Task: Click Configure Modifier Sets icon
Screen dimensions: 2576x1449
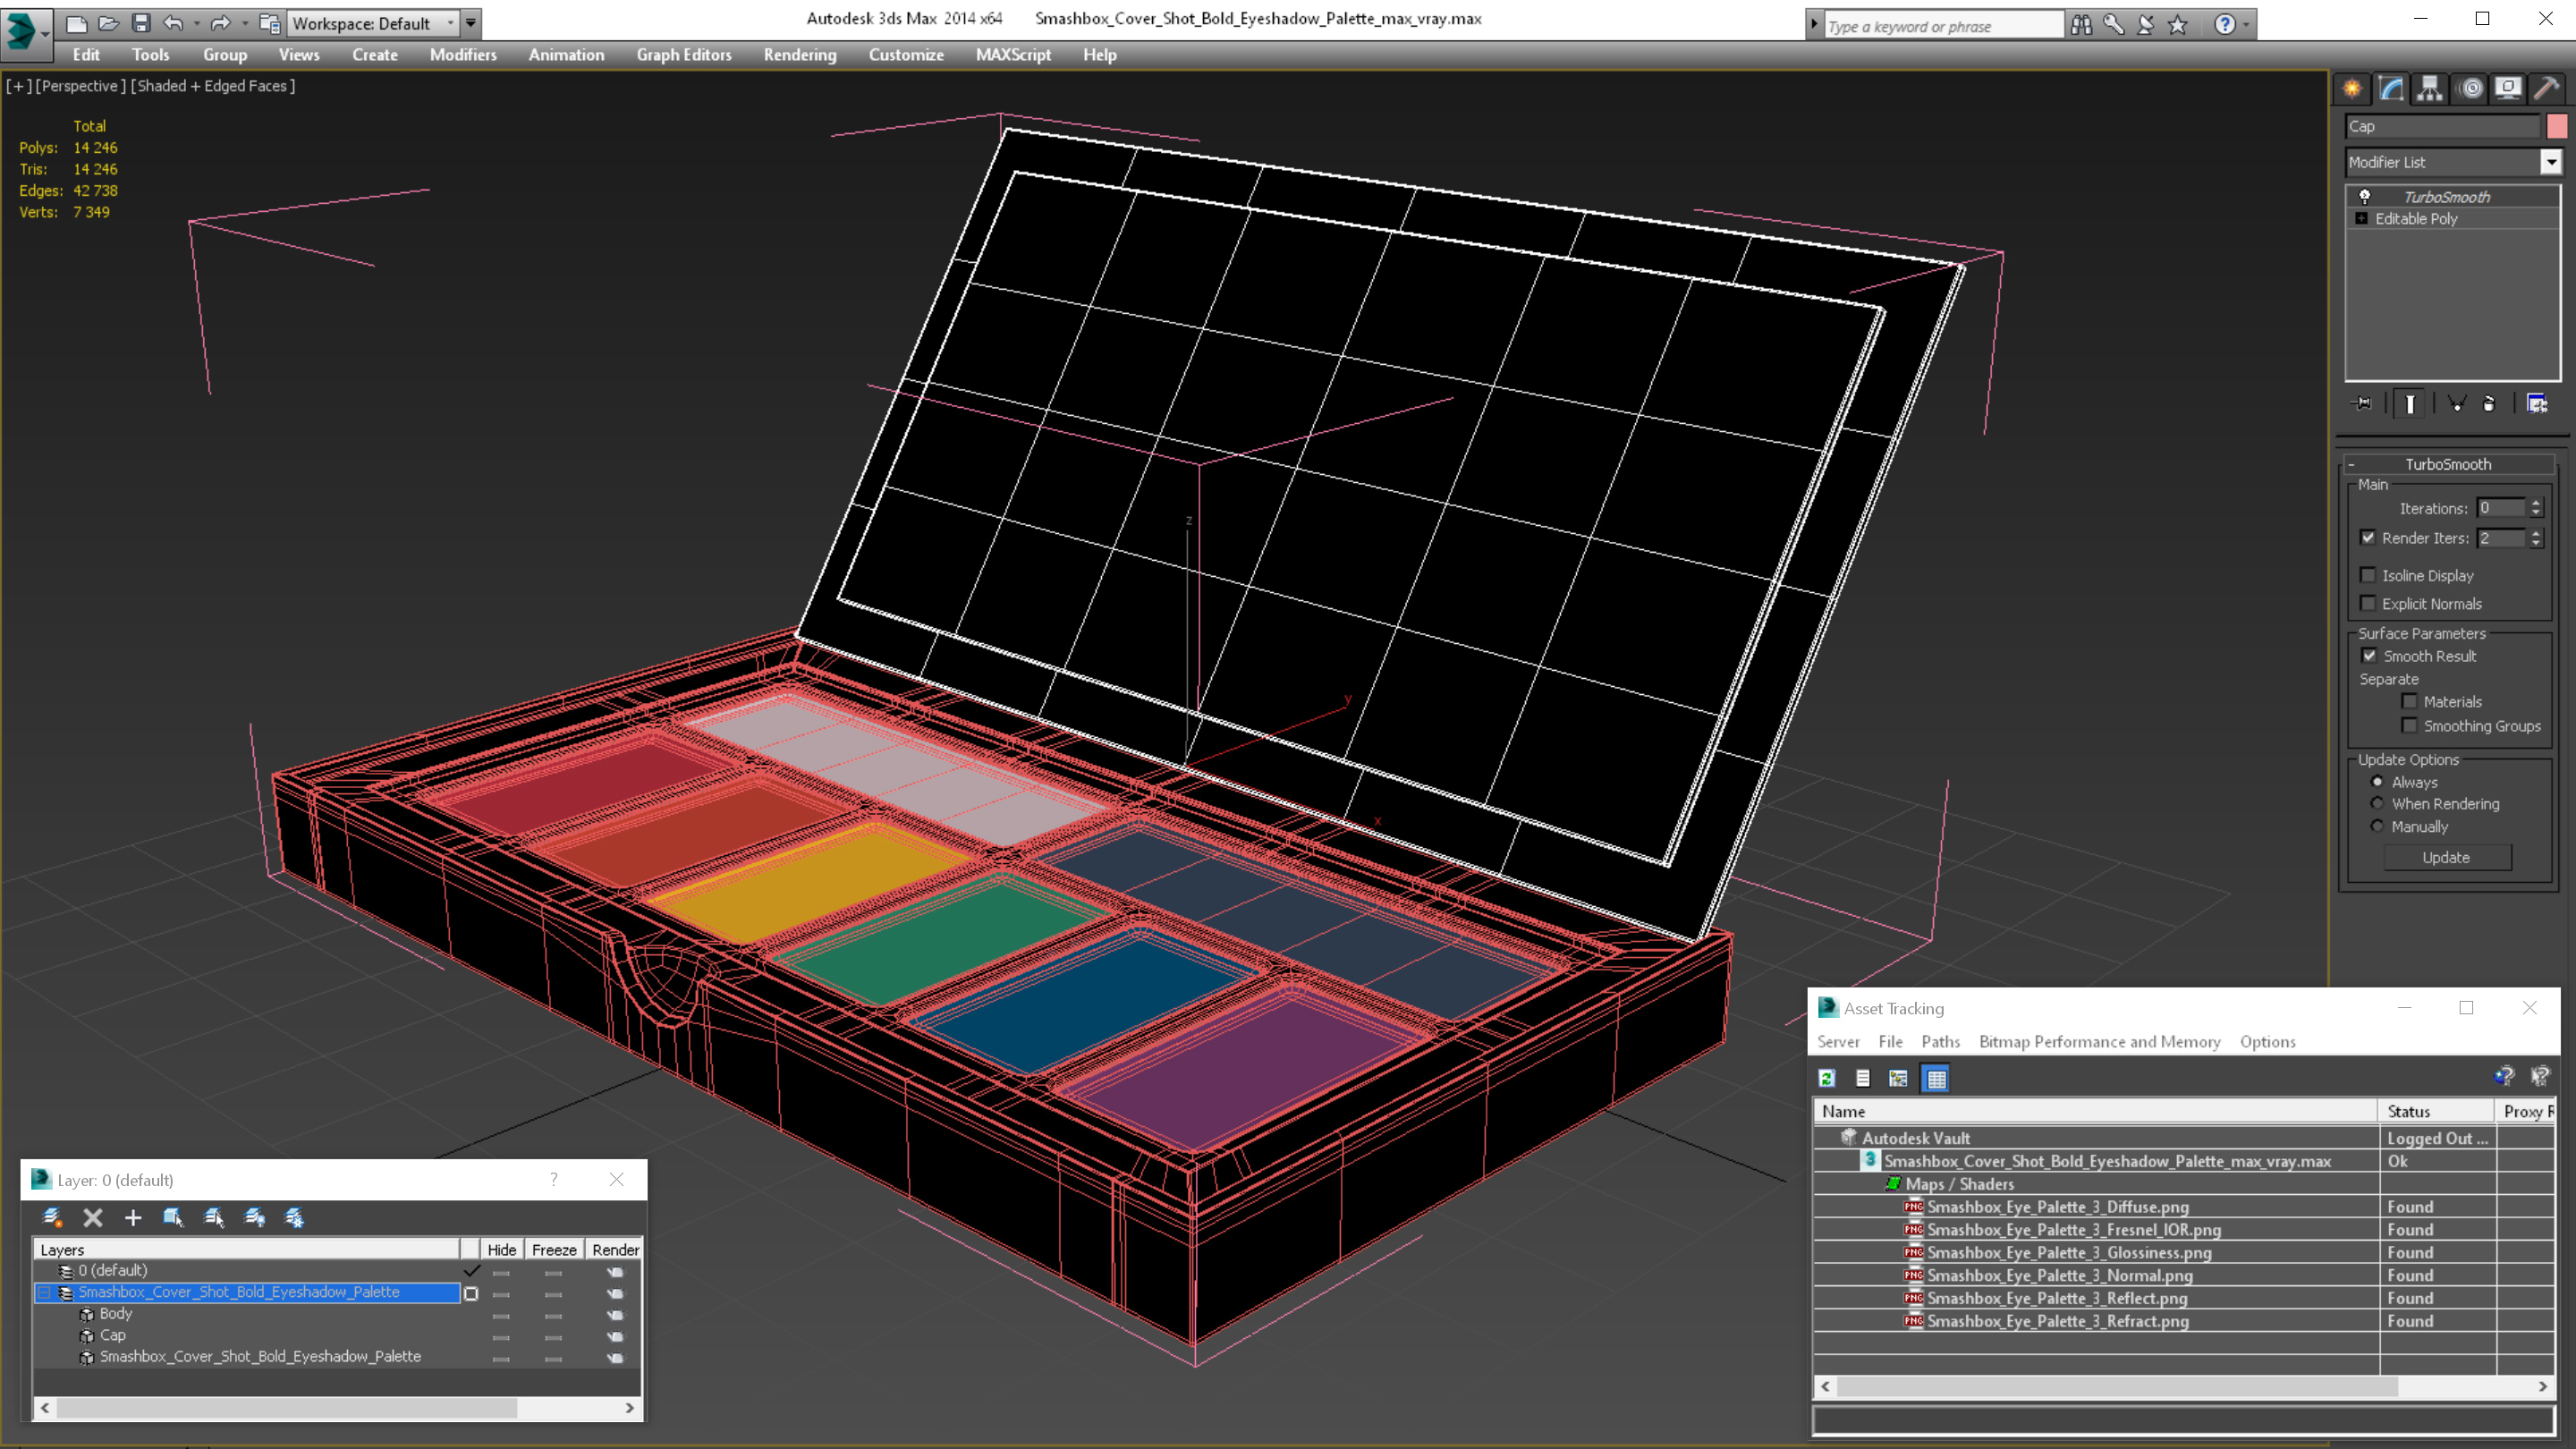Action: point(2537,404)
